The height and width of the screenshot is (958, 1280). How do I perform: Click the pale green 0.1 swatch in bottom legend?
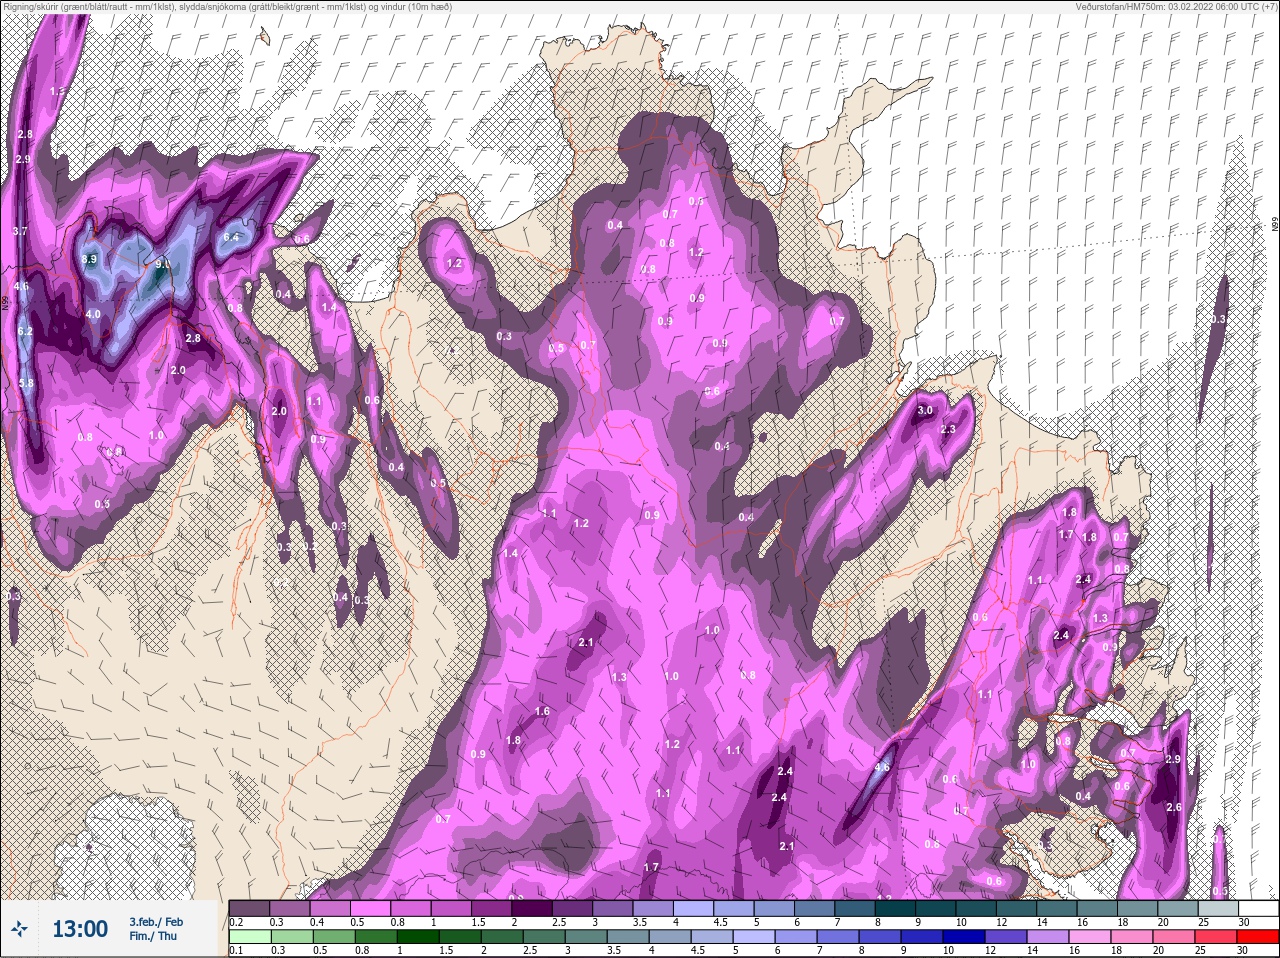click(249, 937)
